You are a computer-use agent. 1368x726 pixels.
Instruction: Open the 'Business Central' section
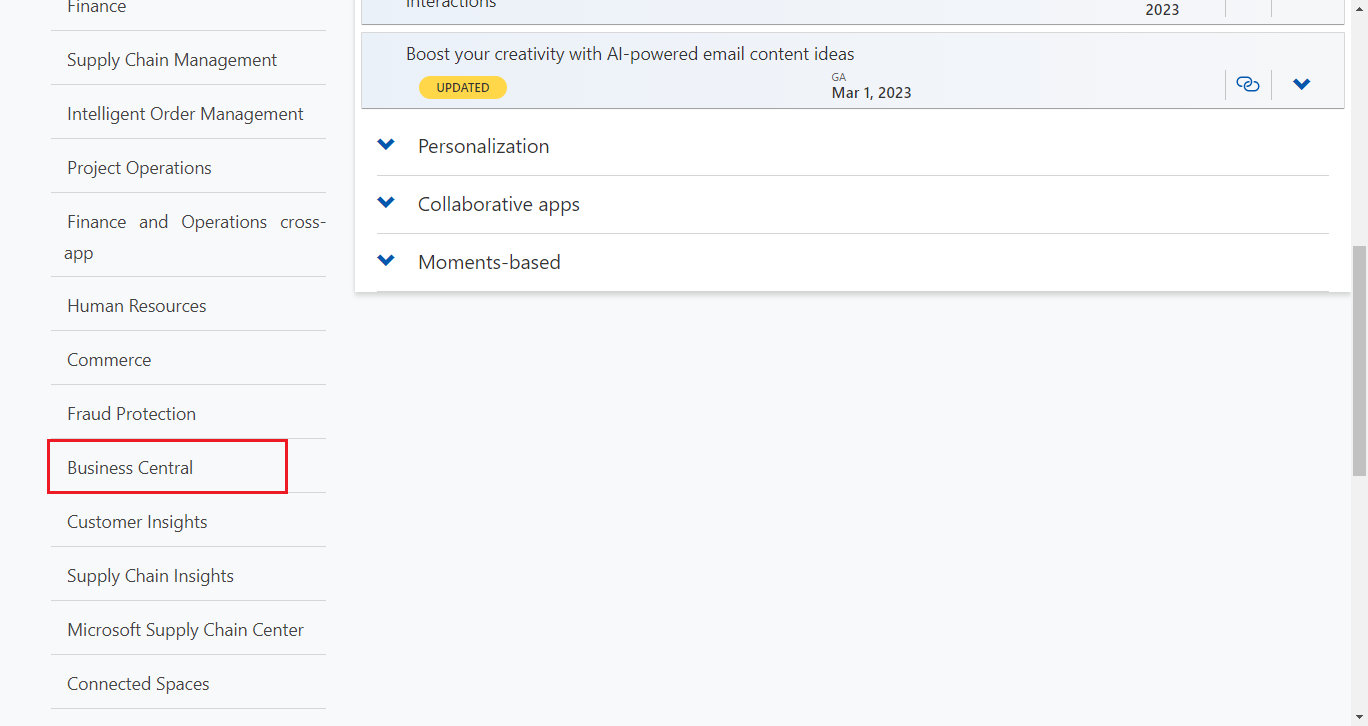pyautogui.click(x=129, y=467)
